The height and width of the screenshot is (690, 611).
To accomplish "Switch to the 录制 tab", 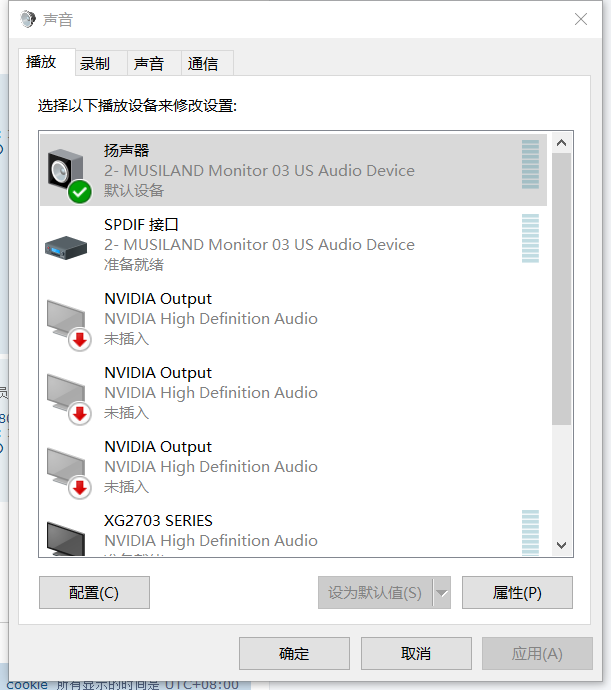I will (101, 63).
